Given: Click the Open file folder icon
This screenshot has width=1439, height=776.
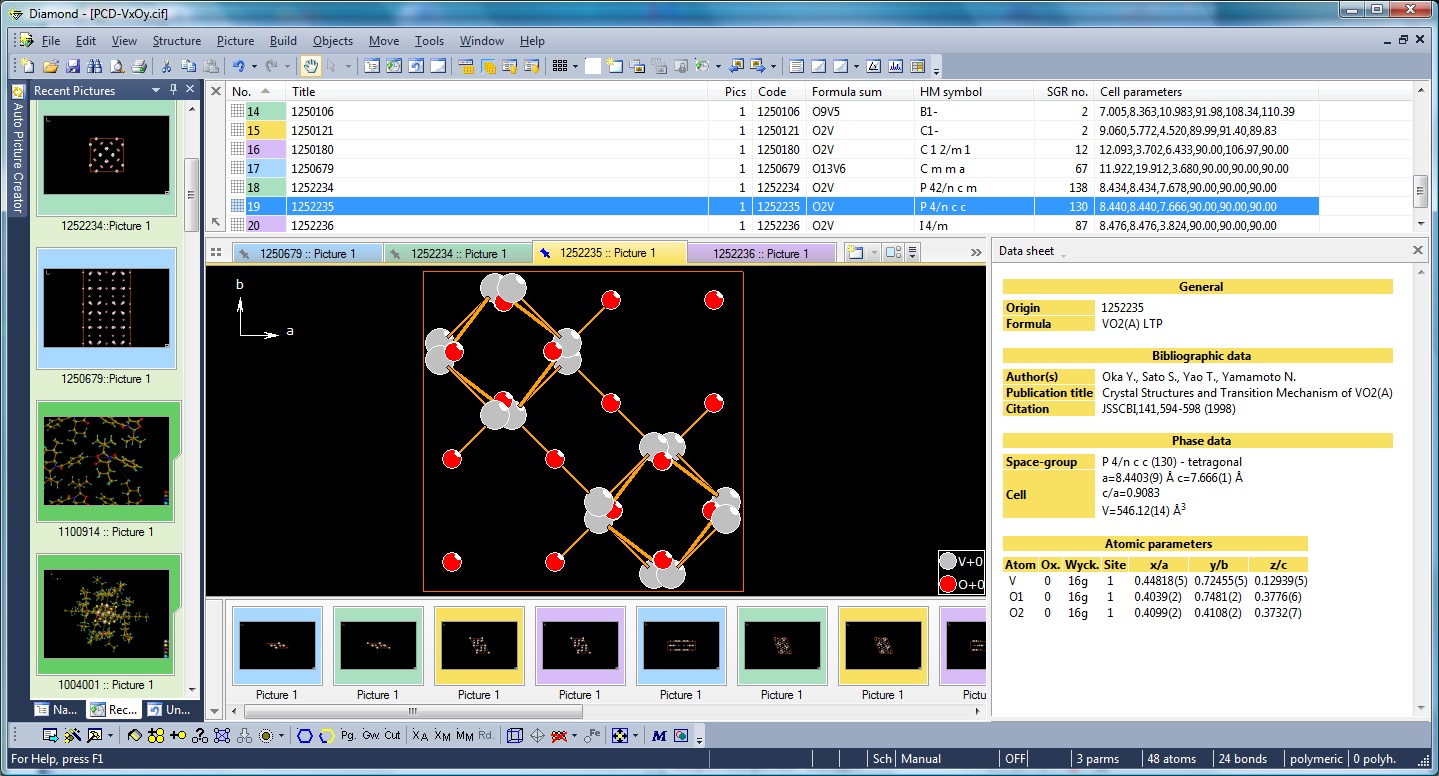Looking at the screenshot, I should coord(50,67).
